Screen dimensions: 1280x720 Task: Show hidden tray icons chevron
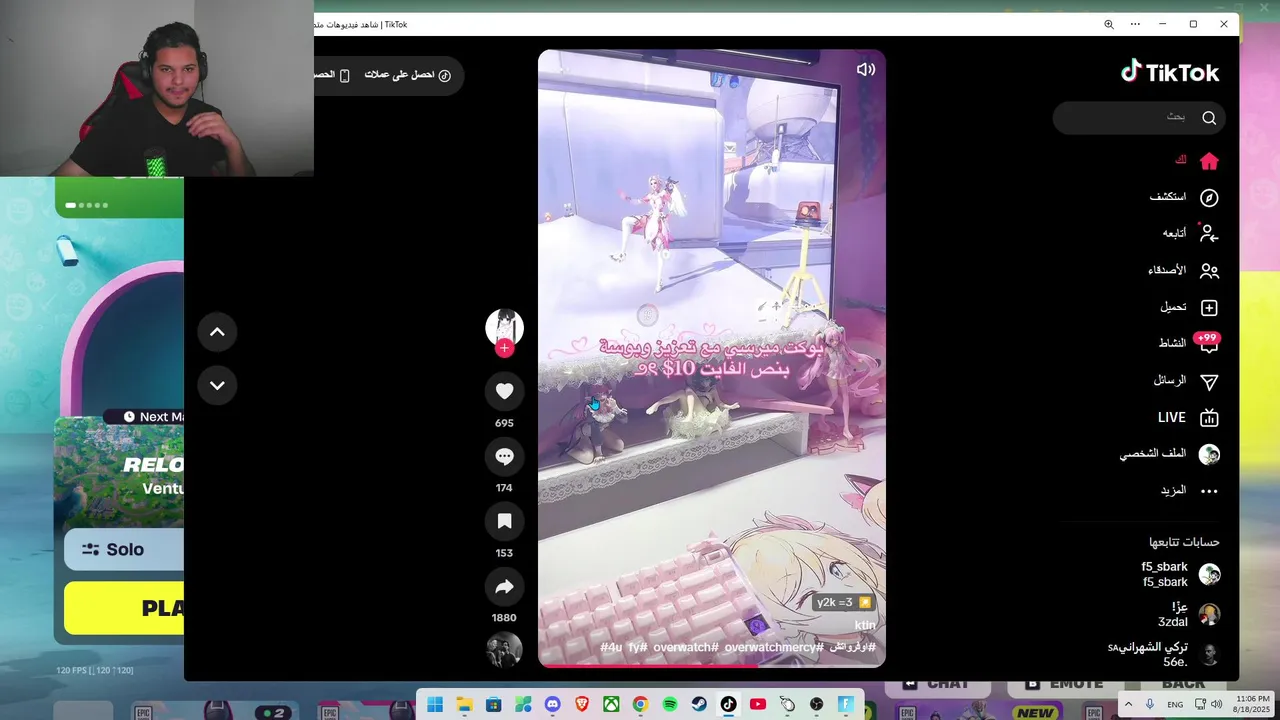(x=1129, y=704)
